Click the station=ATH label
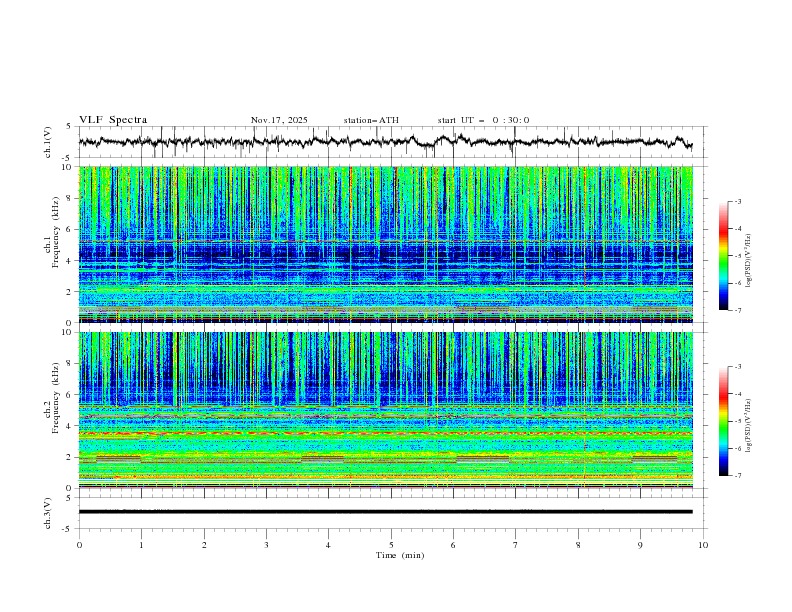Viewport: 792px width, 612px height. (x=371, y=120)
